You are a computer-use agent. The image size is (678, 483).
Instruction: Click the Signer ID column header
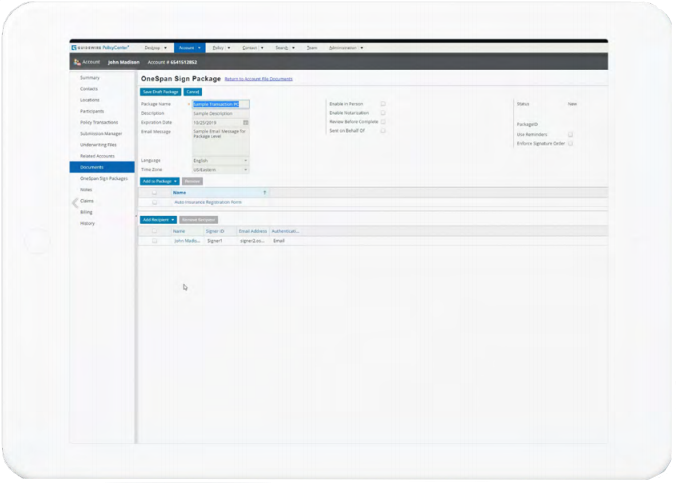[x=215, y=231]
